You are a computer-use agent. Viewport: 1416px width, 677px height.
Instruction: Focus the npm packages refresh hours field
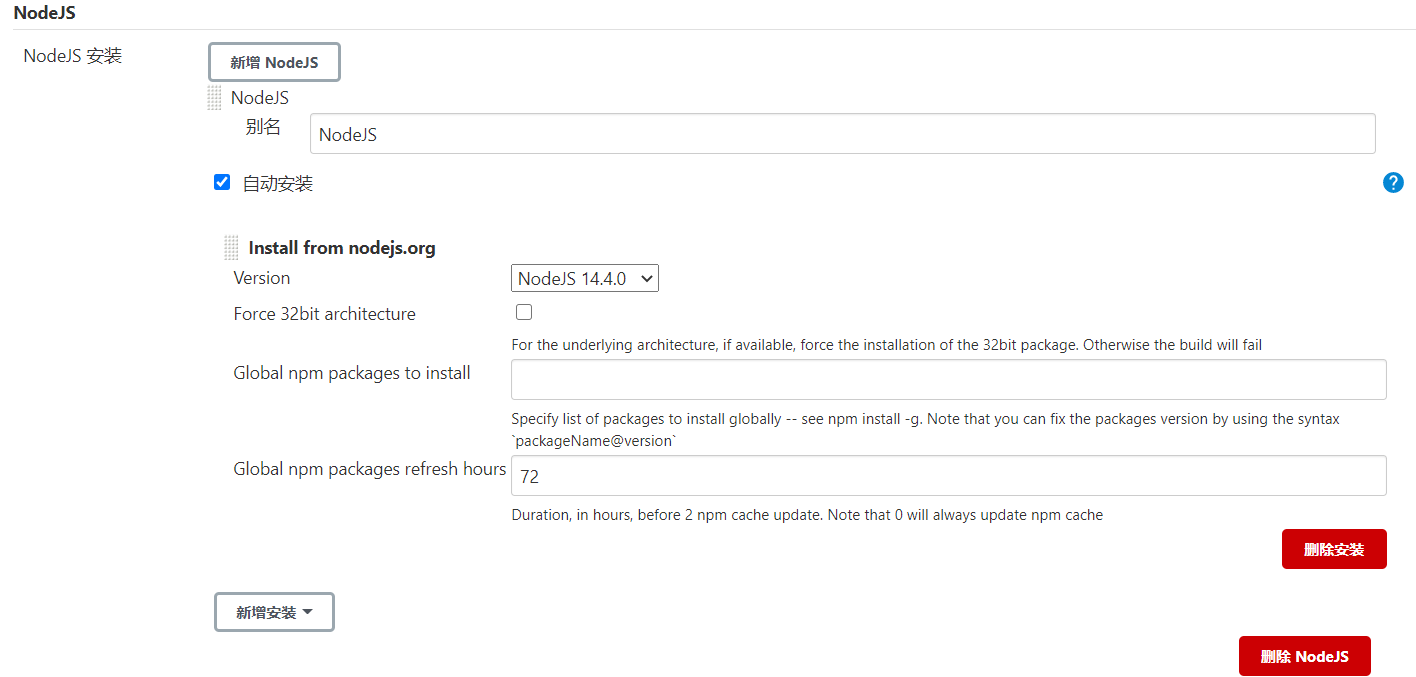[x=948, y=476]
